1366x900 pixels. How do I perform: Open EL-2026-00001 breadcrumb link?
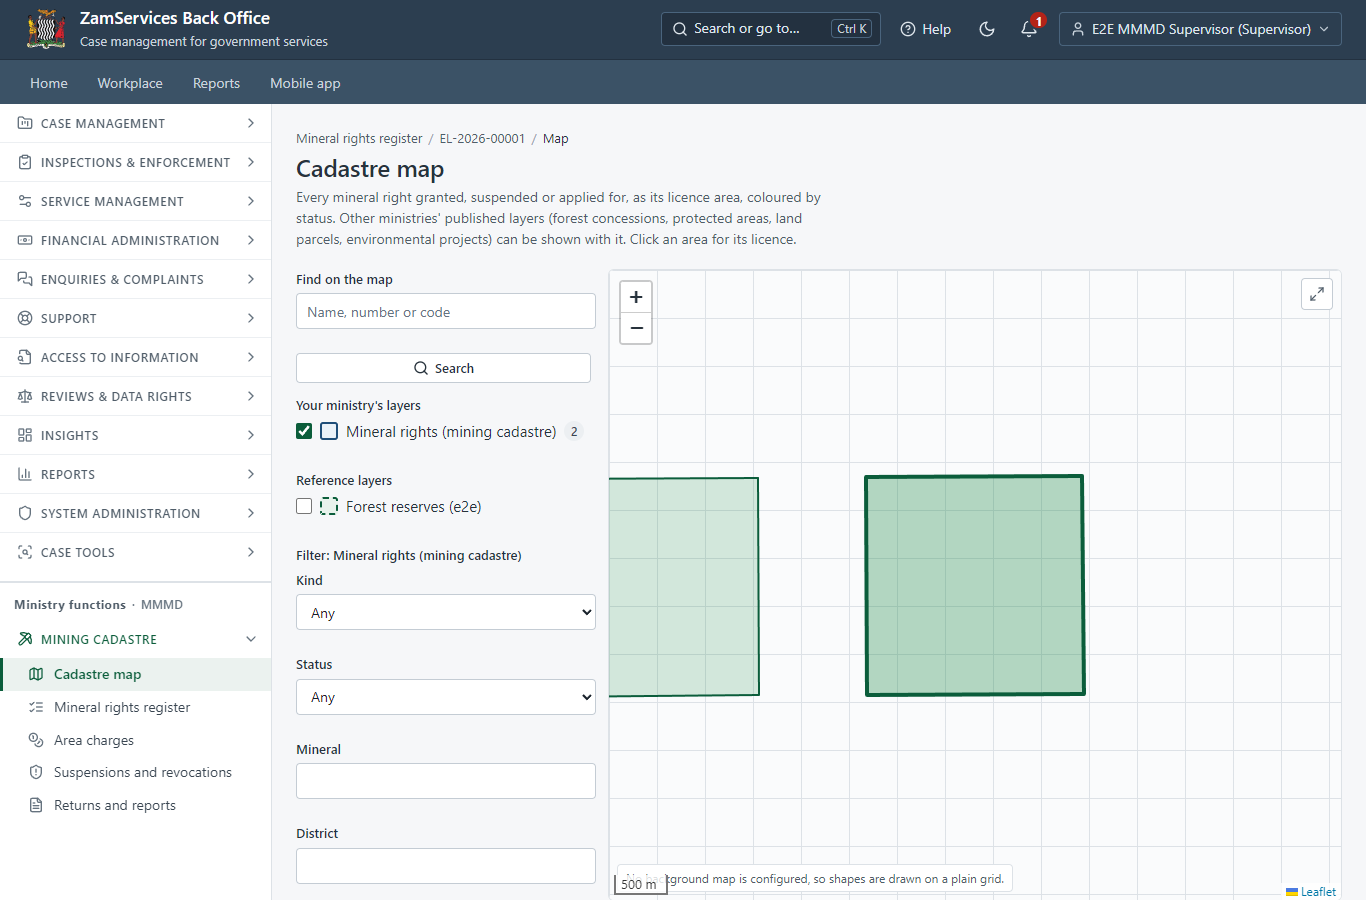point(482,139)
